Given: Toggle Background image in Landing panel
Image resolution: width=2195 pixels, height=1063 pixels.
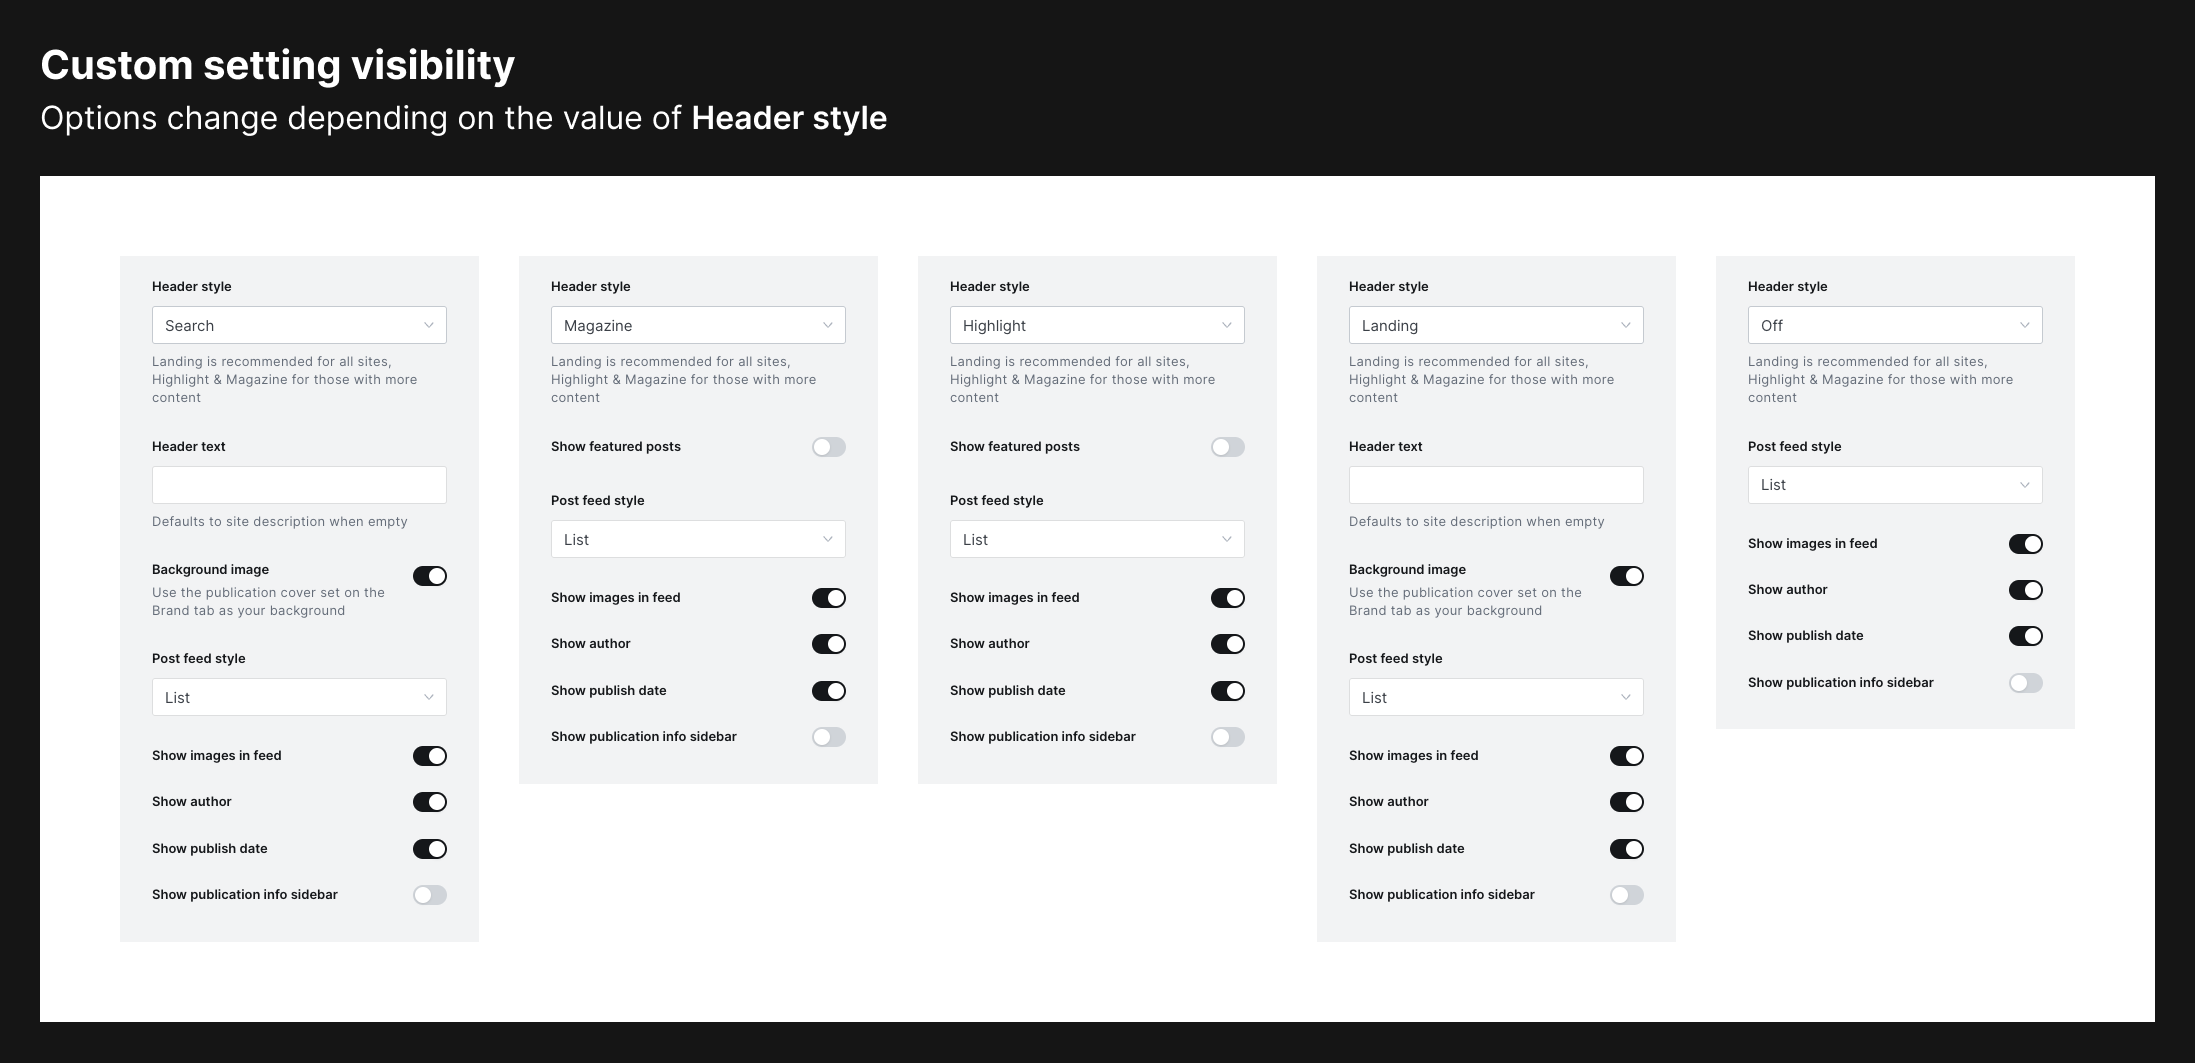Looking at the screenshot, I should point(1626,576).
